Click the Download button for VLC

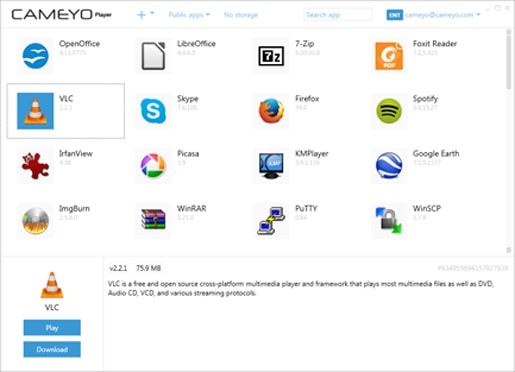pyautogui.click(x=52, y=349)
